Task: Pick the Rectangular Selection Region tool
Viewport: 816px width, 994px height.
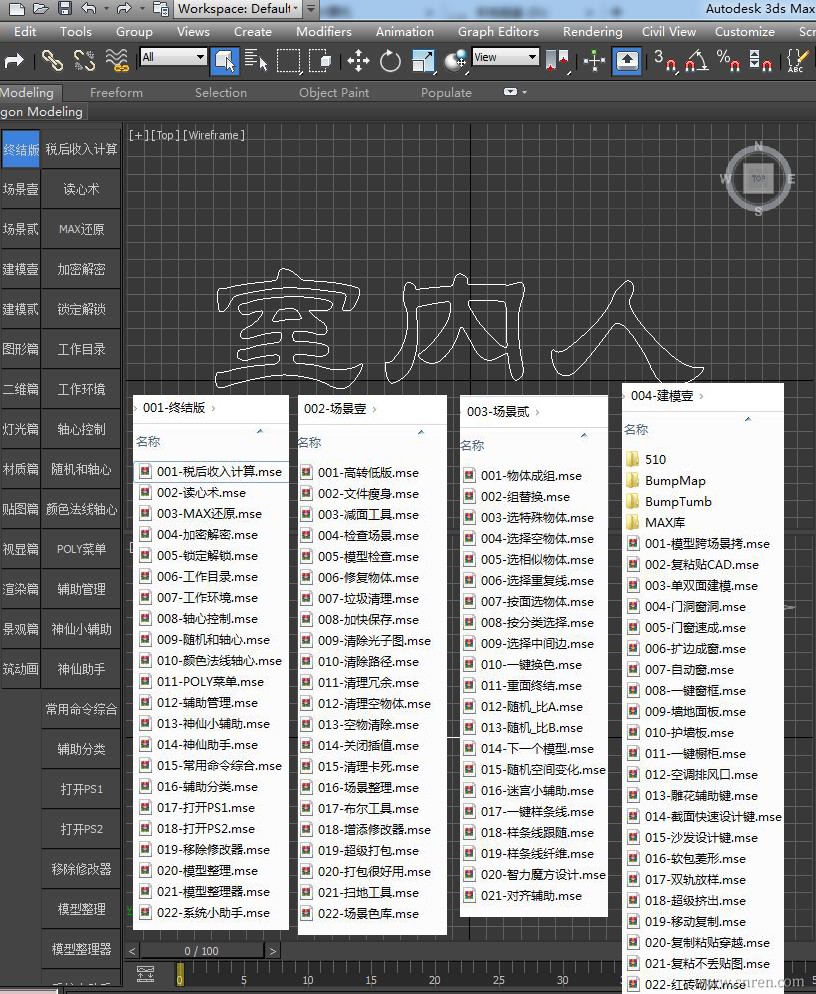Action: pos(288,61)
